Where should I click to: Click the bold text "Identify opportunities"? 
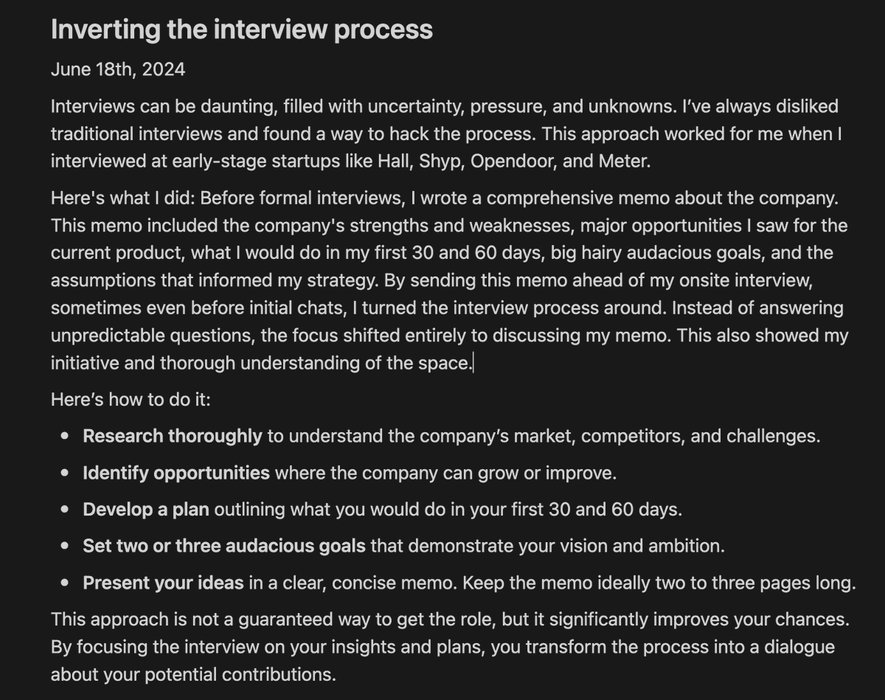(176, 473)
